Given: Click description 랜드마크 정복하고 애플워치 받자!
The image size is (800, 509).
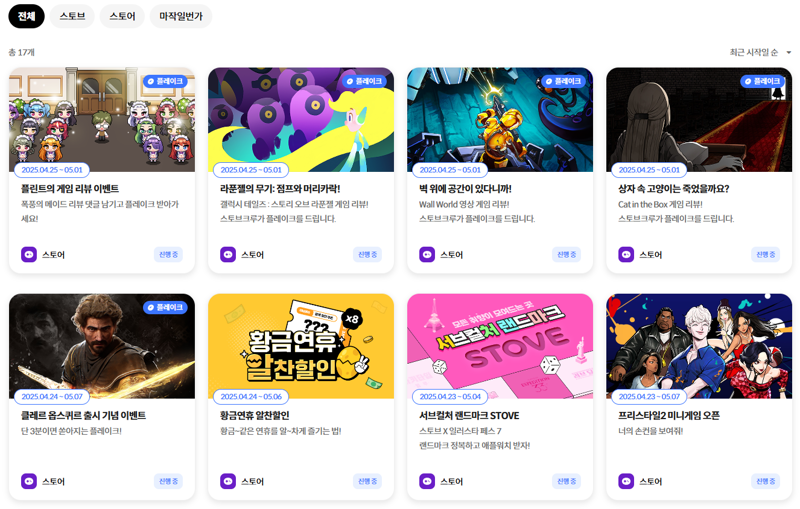Looking at the screenshot, I should pos(474,446).
